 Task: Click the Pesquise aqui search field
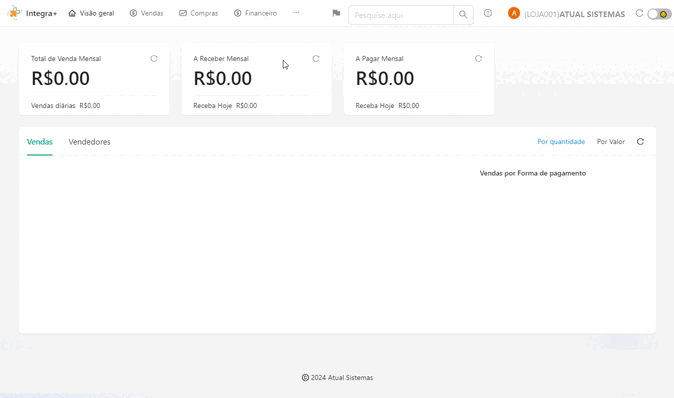(x=401, y=15)
